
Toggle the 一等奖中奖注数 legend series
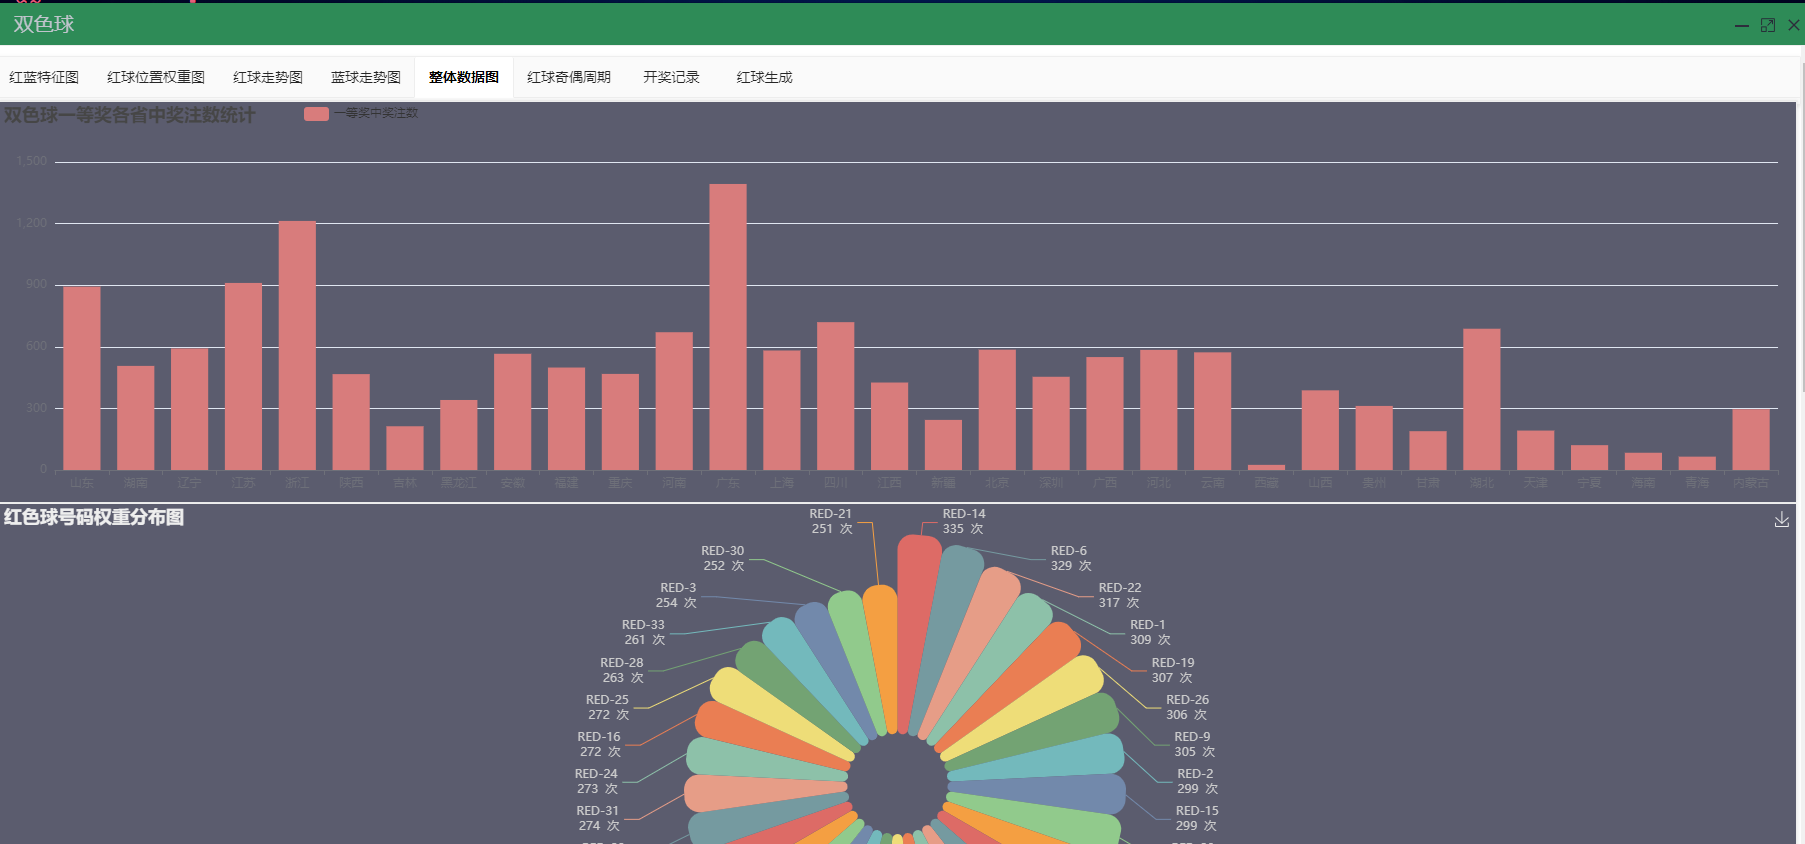(x=361, y=113)
